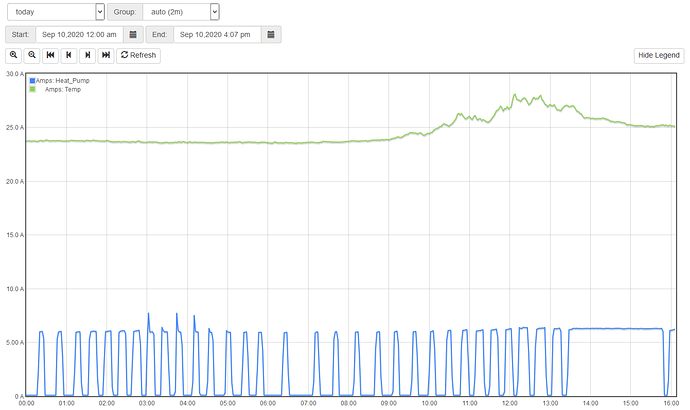Open the 'today' time range dropdown
690x410 pixels.
pos(56,12)
